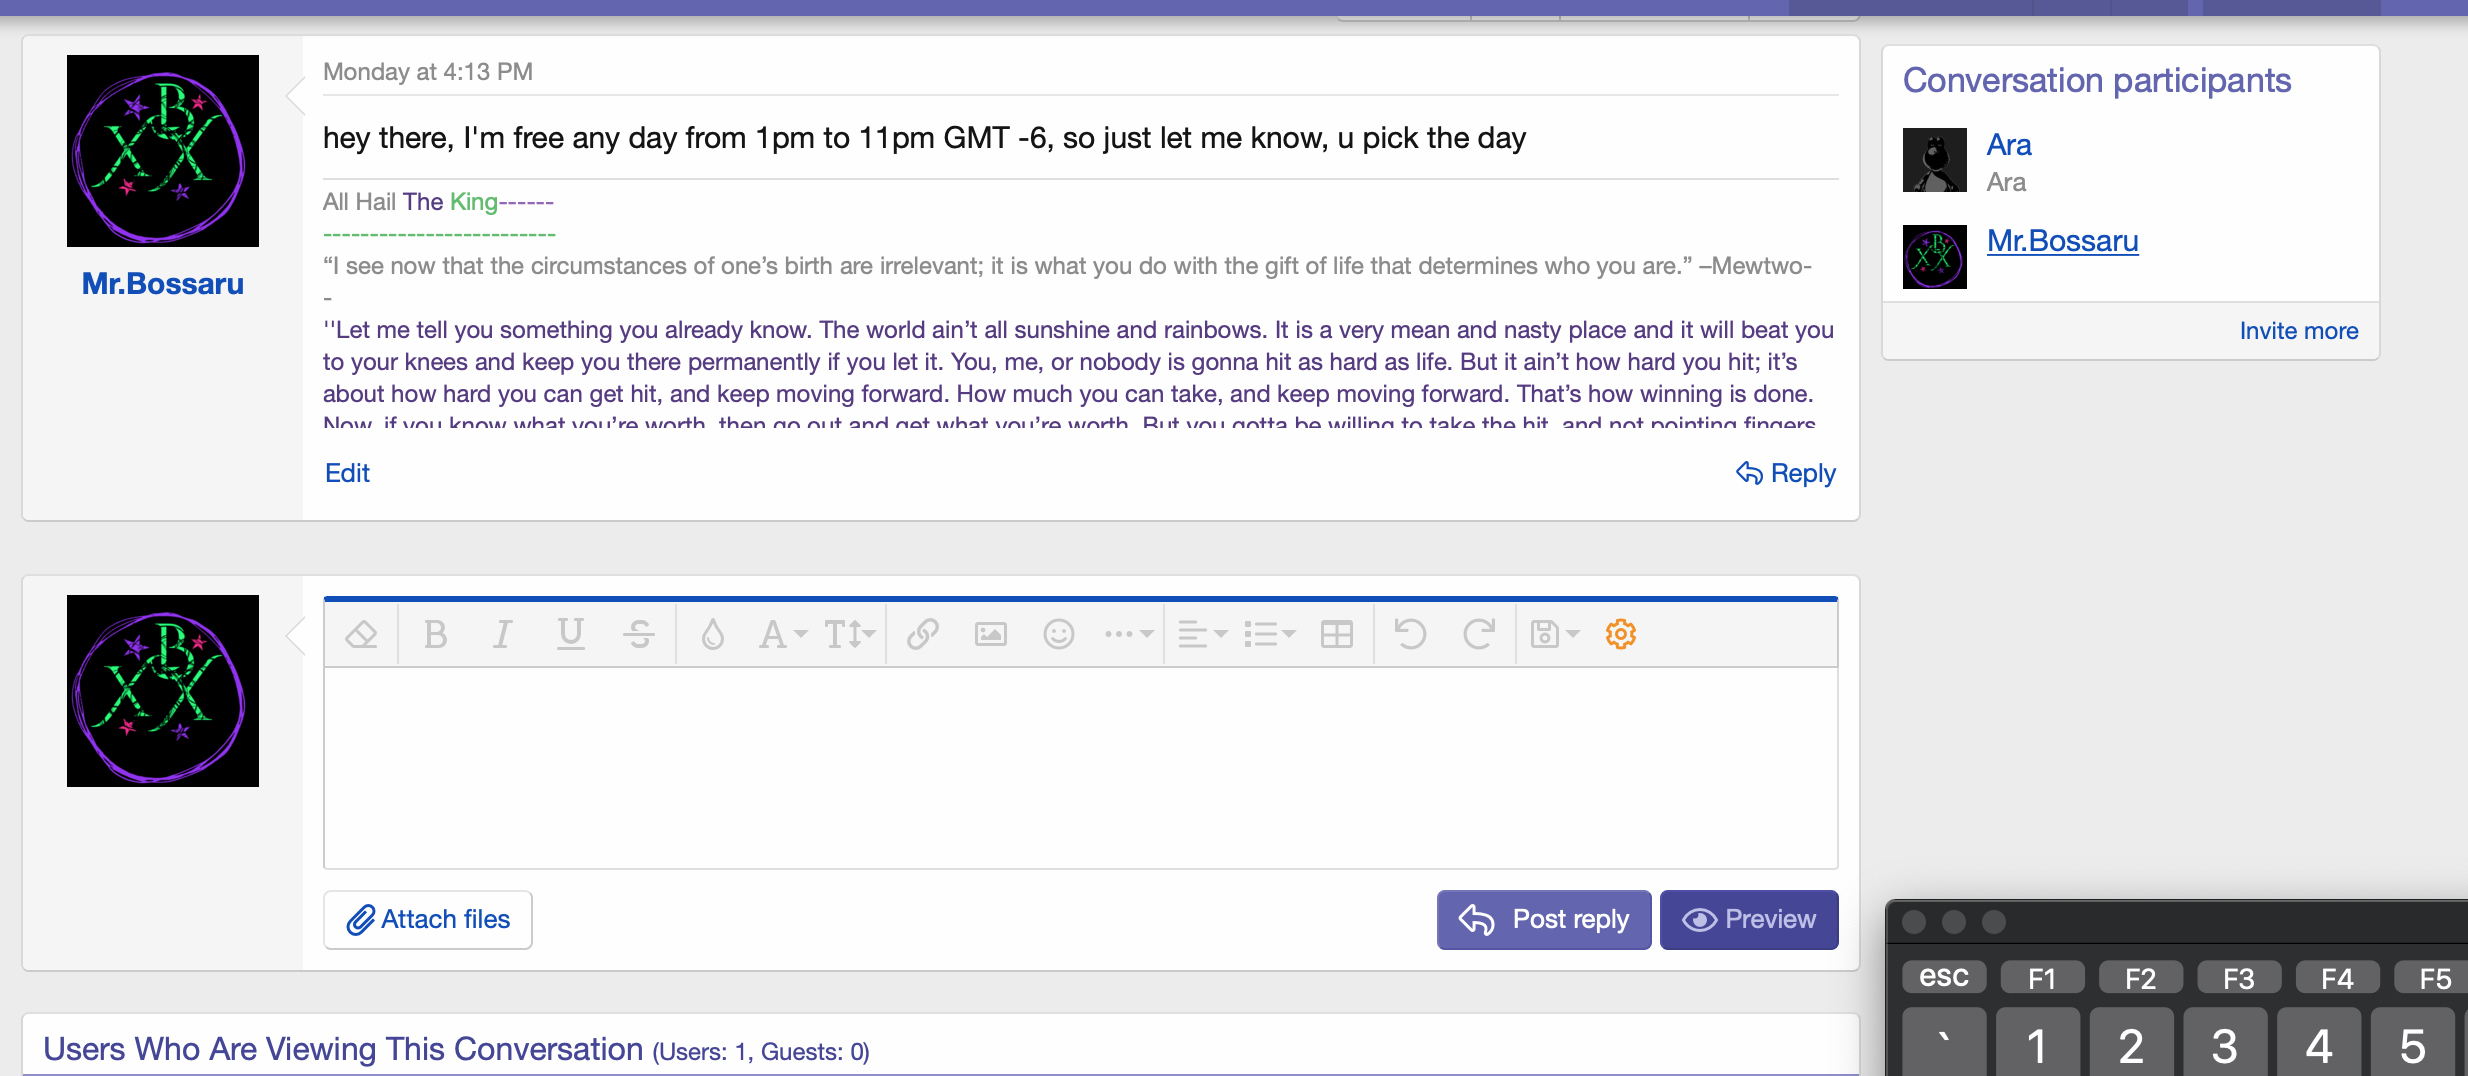The height and width of the screenshot is (1076, 2468).
Task: Toggle underline formatting in the editor
Action: (x=570, y=634)
